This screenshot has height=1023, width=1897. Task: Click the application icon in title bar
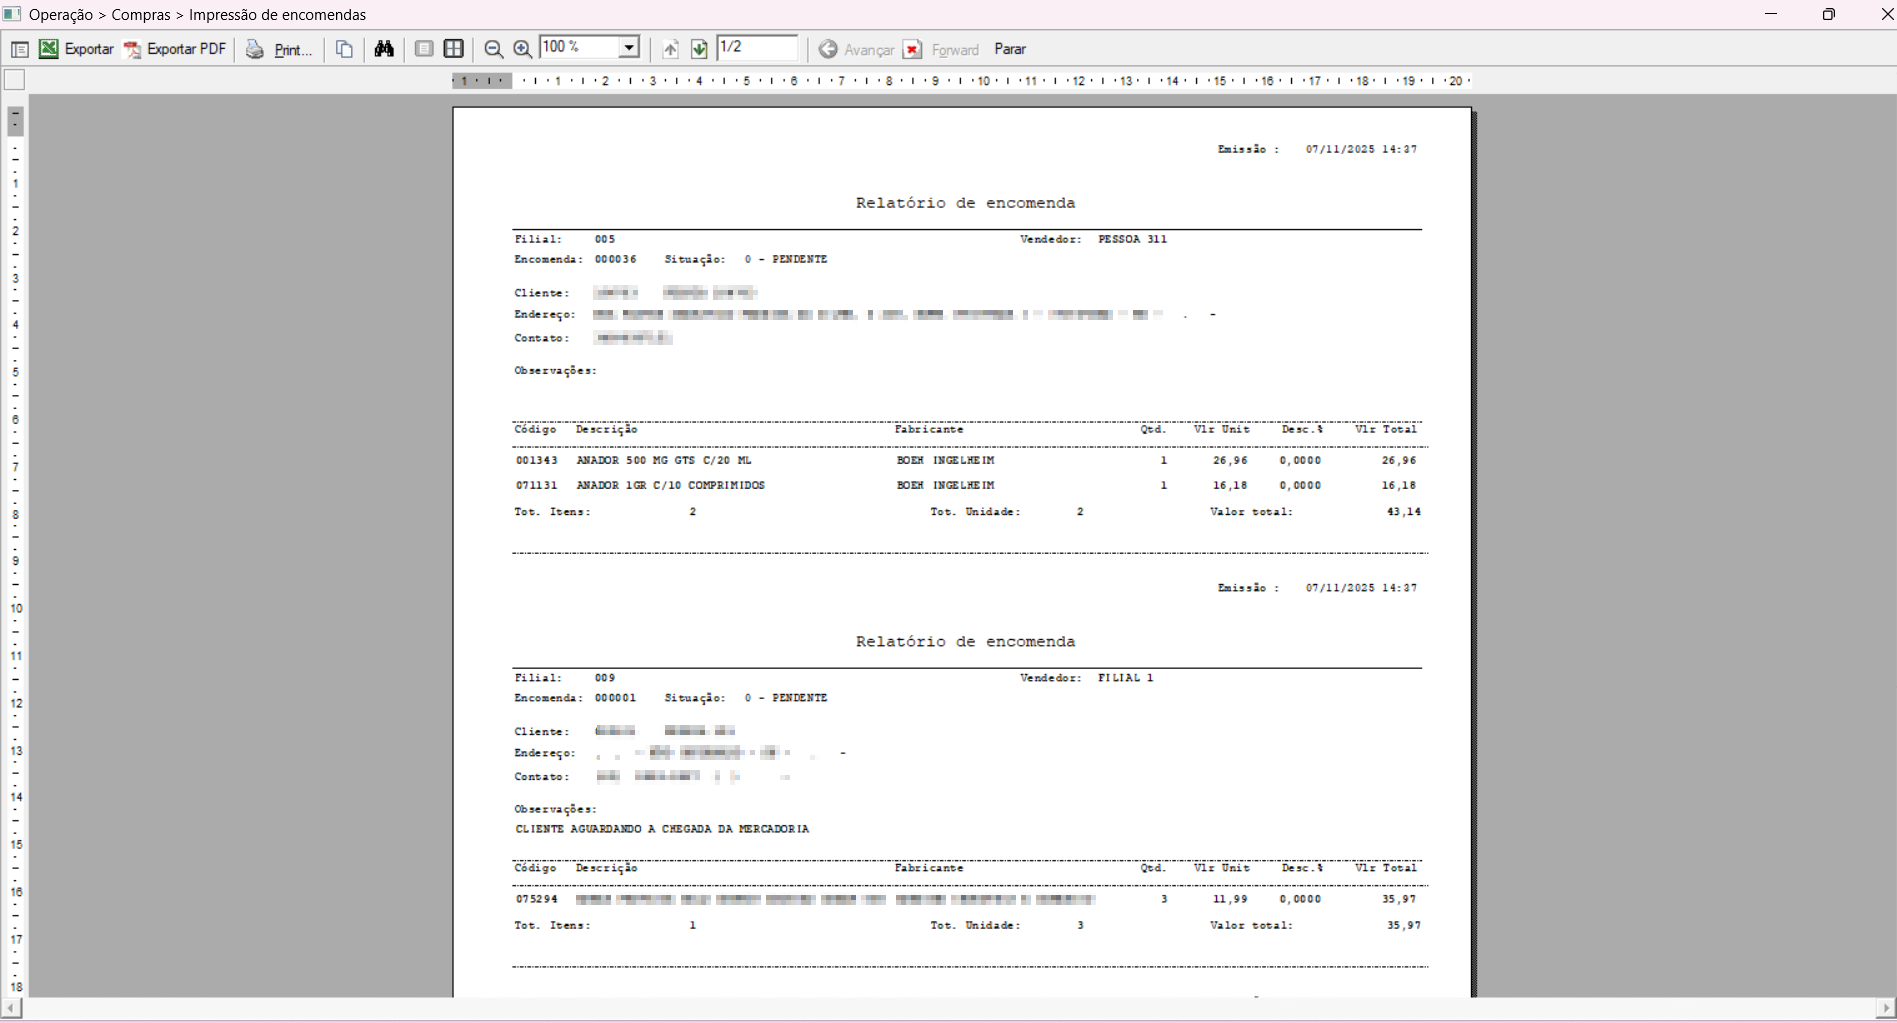pos(12,14)
